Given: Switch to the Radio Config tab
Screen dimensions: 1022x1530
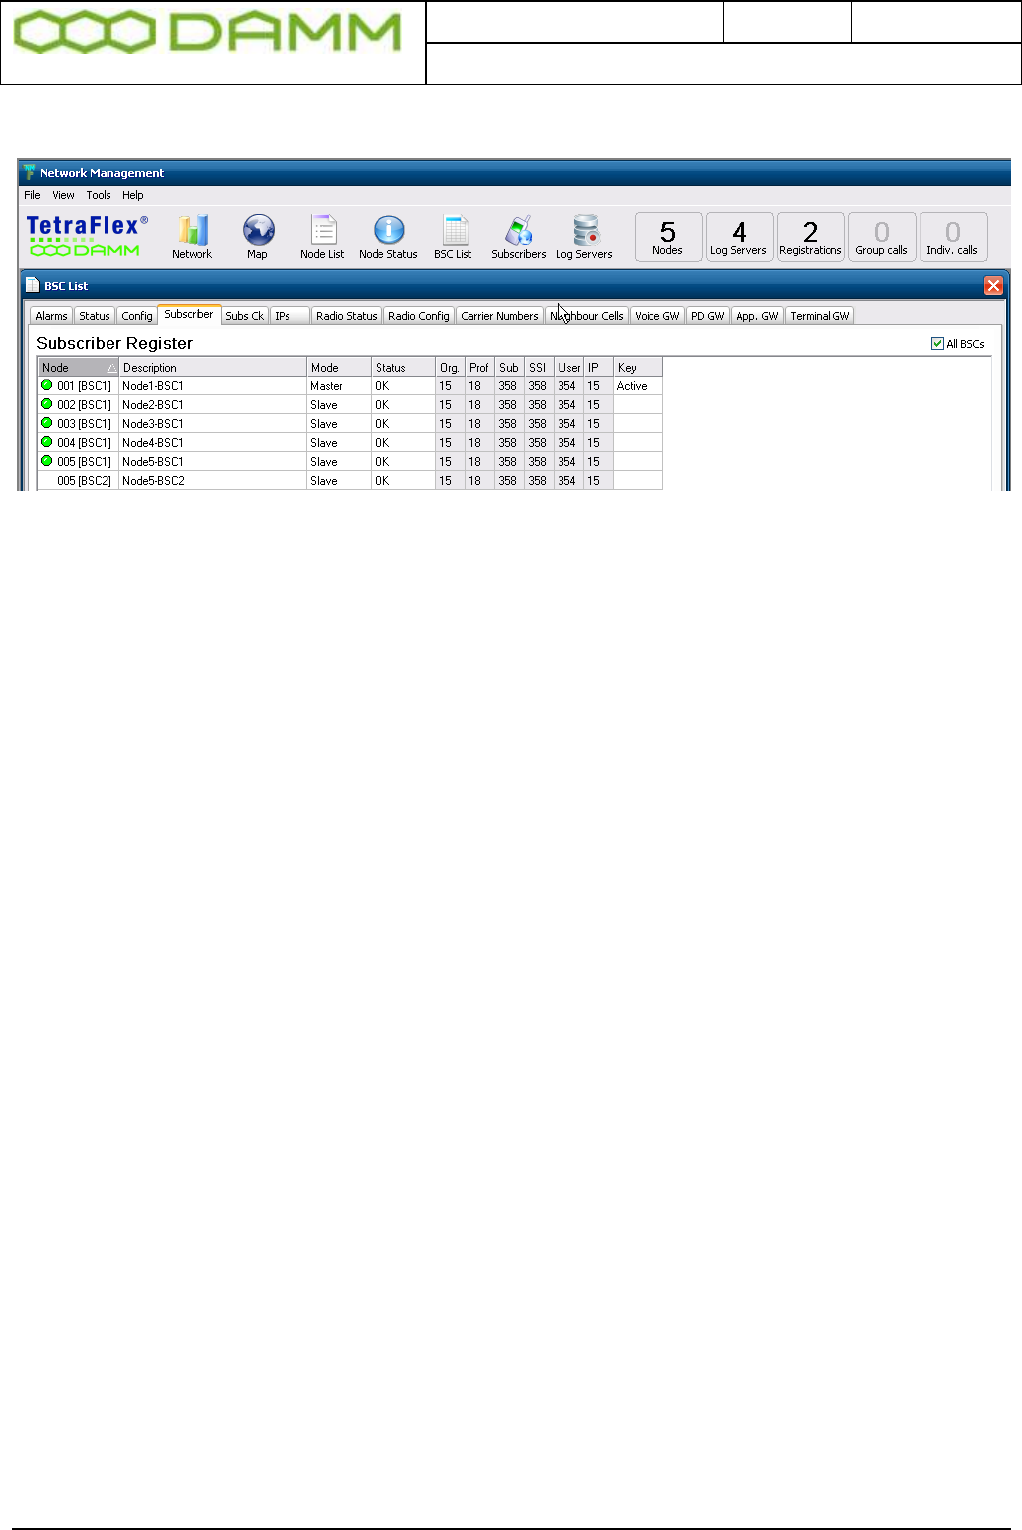Looking at the screenshot, I should (x=419, y=316).
